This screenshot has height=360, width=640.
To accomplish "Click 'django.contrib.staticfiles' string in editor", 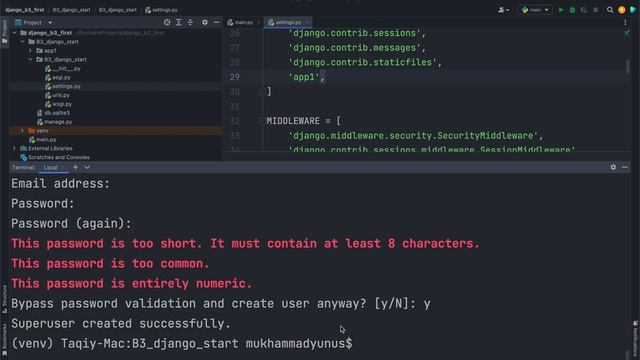I will click(362, 62).
